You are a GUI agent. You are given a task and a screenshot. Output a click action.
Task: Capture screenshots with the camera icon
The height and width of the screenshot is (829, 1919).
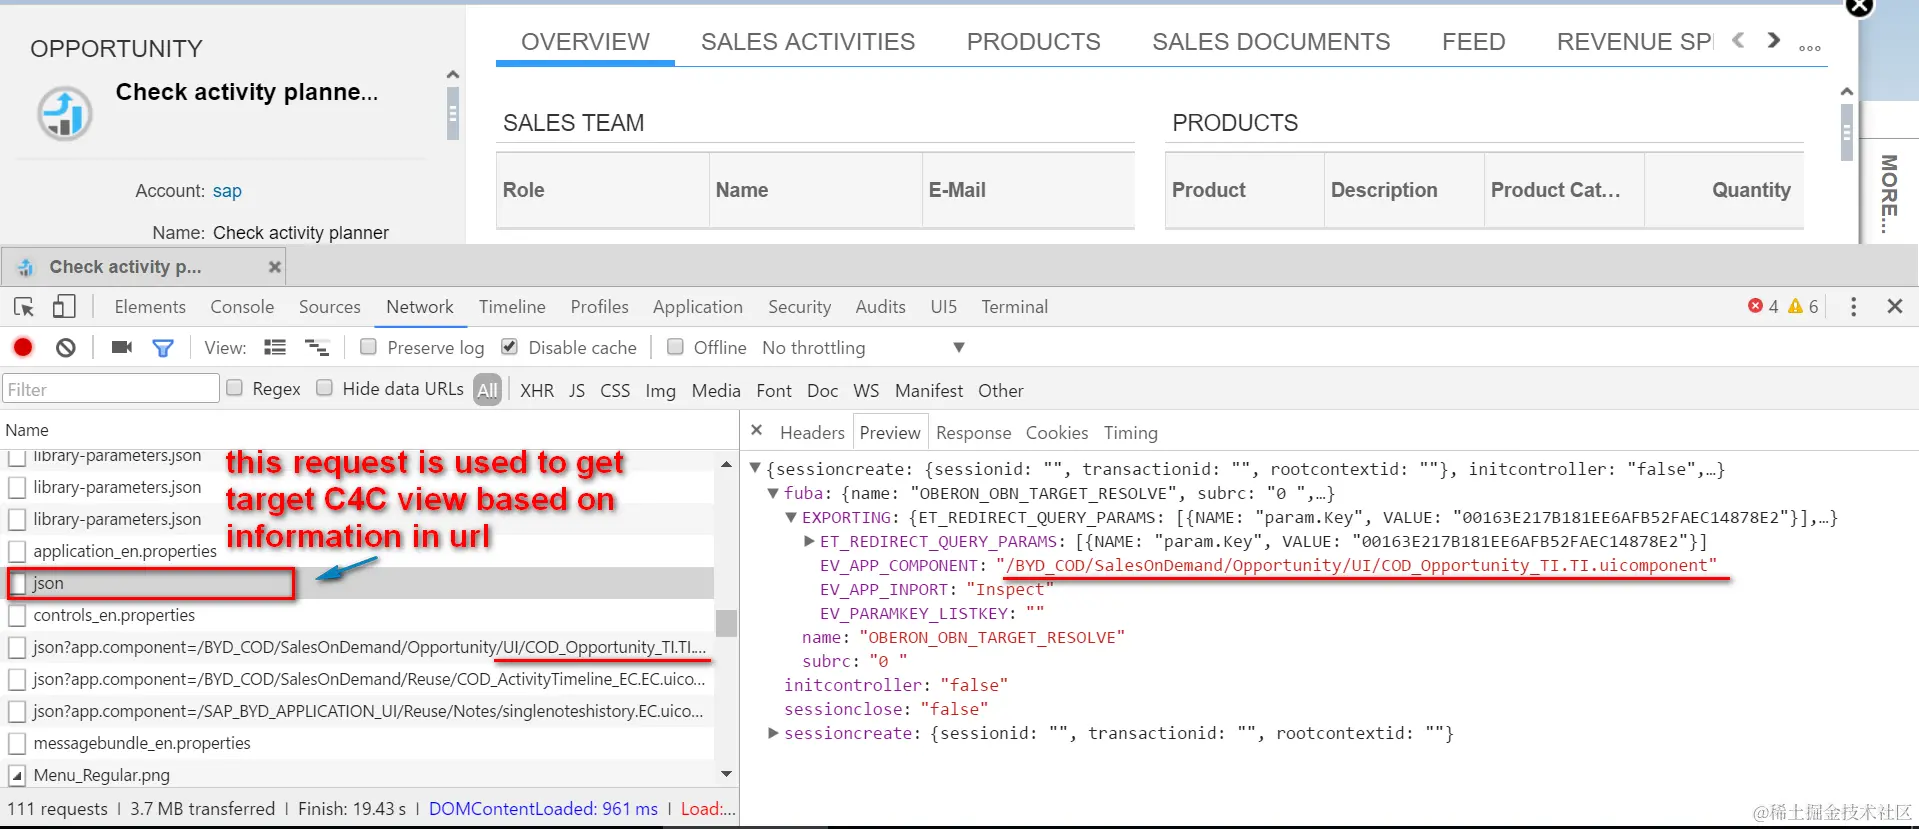point(122,347)
